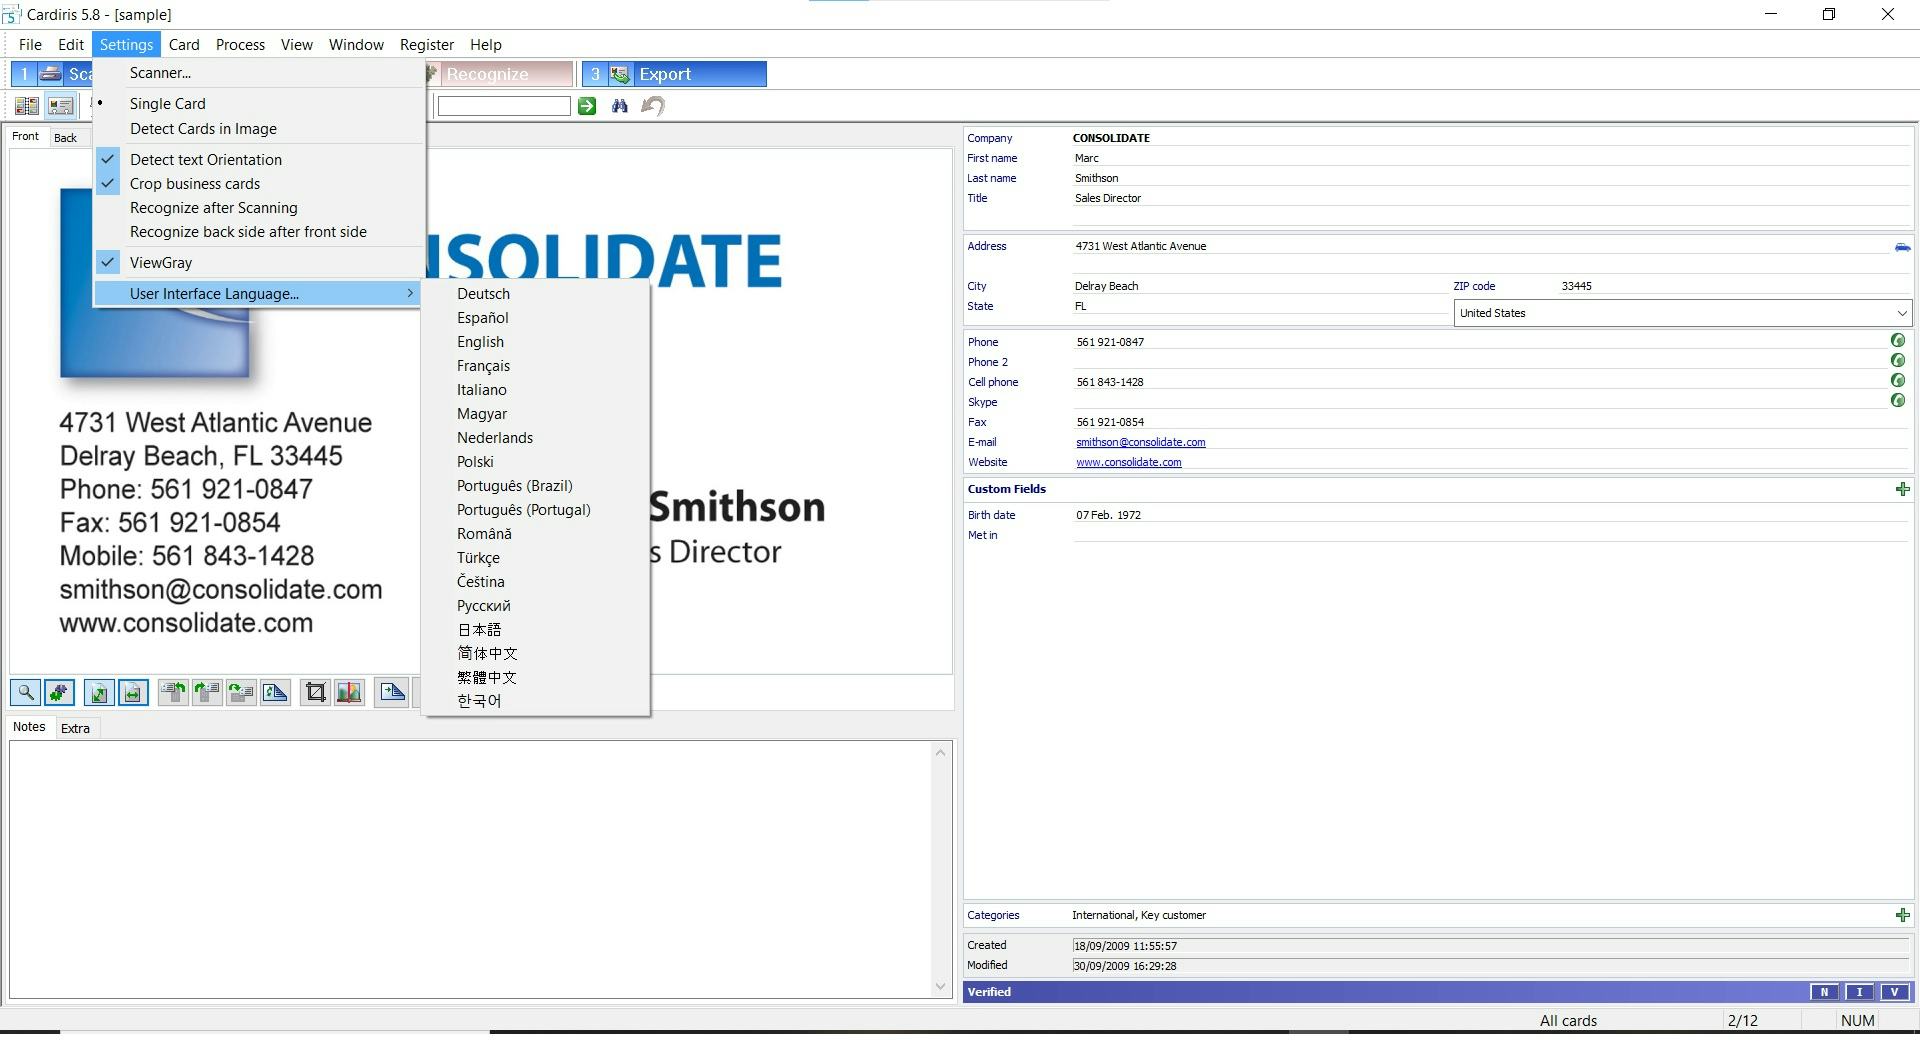Viewport: 1920px width, 1054px height.
Task: Click the rotate 180 degrees icon
Action: (x=241, y=692)
